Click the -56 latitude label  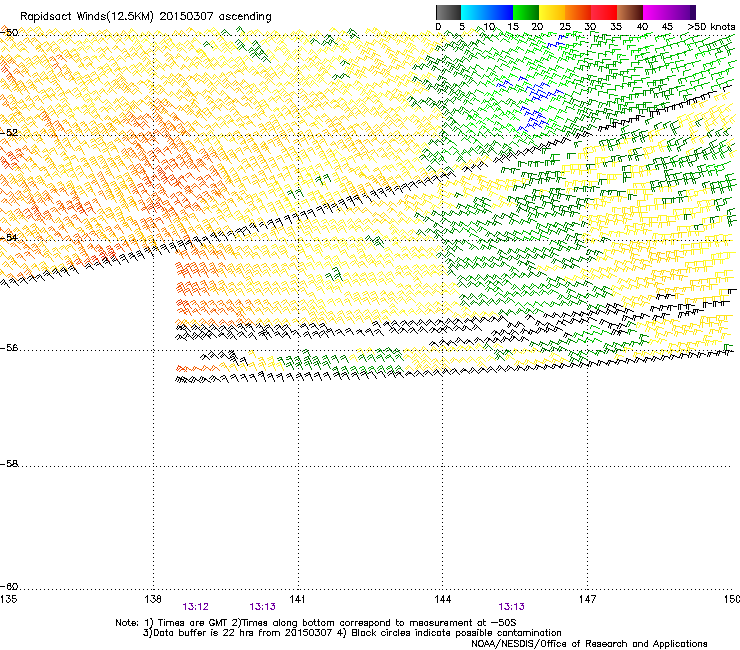click(x=9, y=347)
